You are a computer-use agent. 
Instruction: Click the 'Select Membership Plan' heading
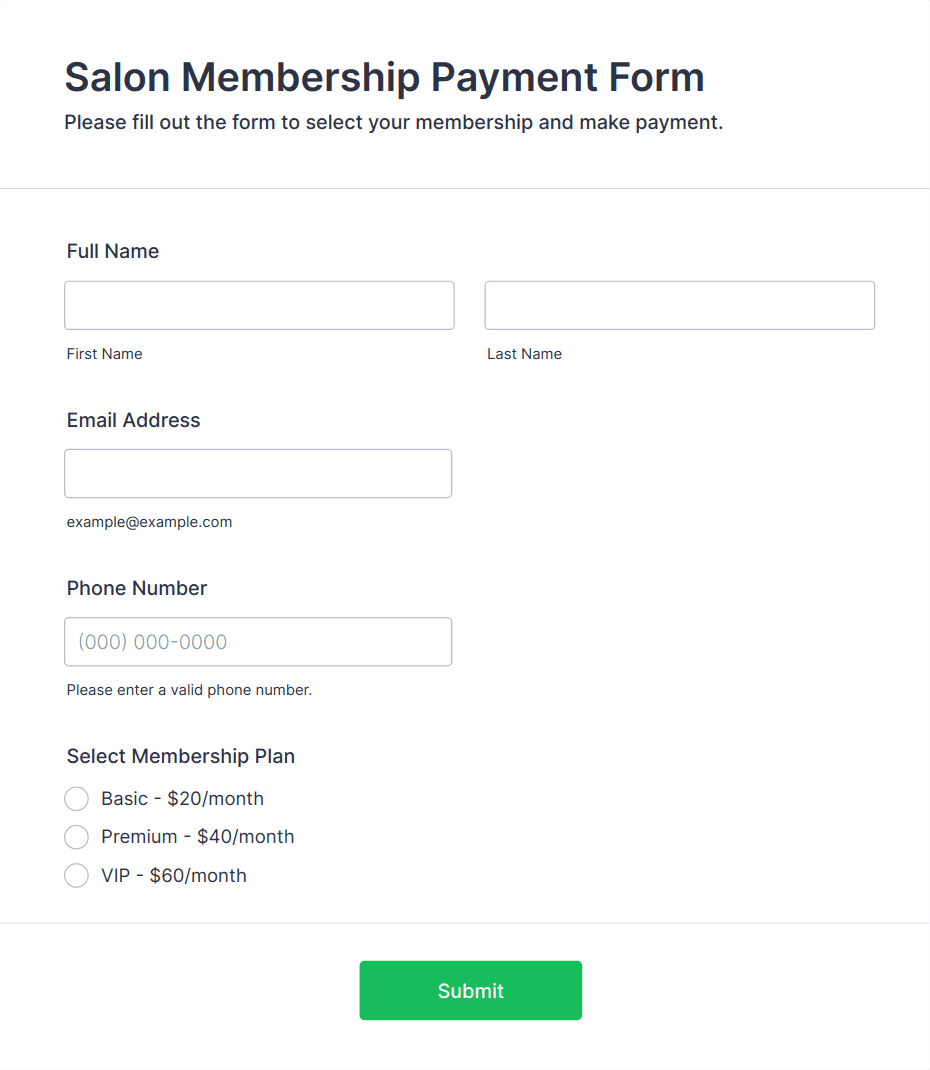coord(181,756)
